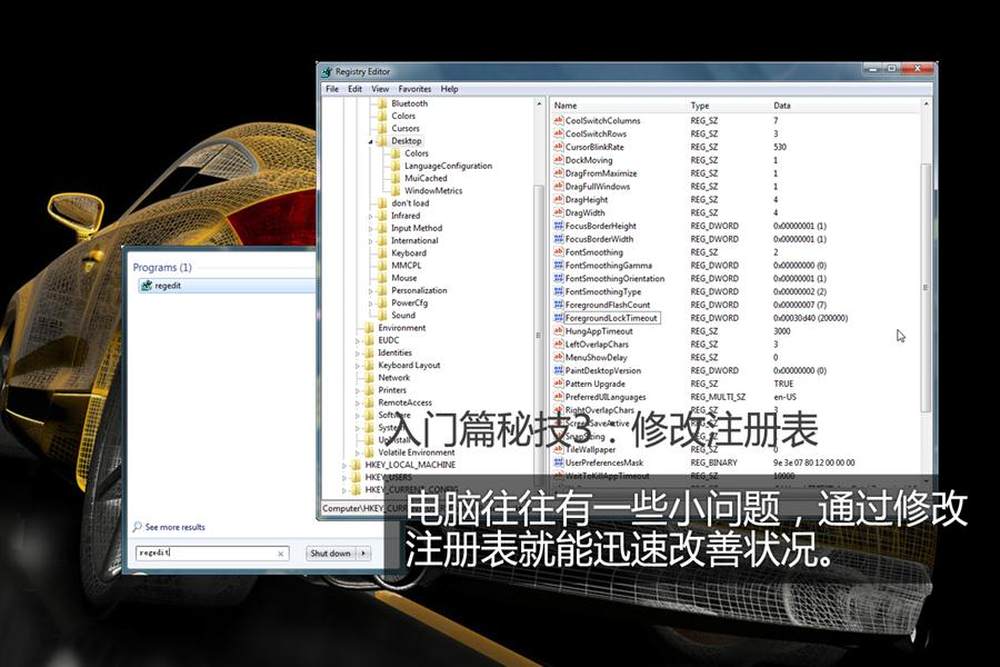
Task: Open the Edit menu
Action: coord(355,89)
